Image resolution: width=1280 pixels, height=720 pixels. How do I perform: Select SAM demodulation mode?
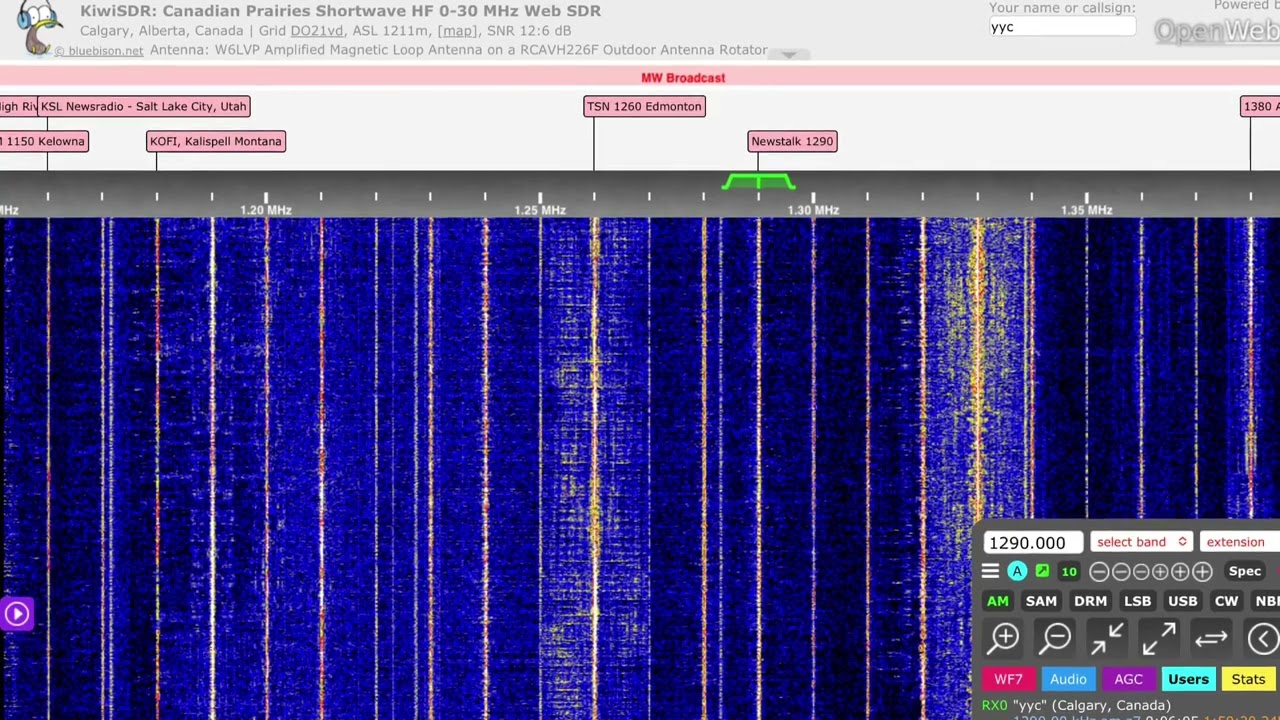click(1041, 601)
